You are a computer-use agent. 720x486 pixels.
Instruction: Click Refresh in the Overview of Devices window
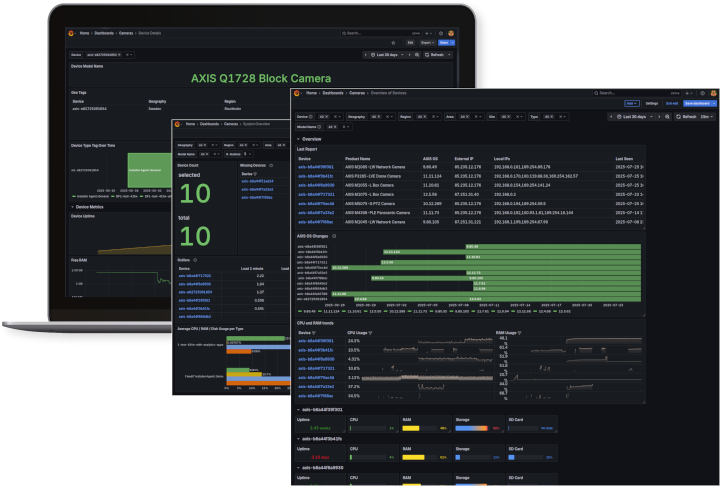pos(687,117)
